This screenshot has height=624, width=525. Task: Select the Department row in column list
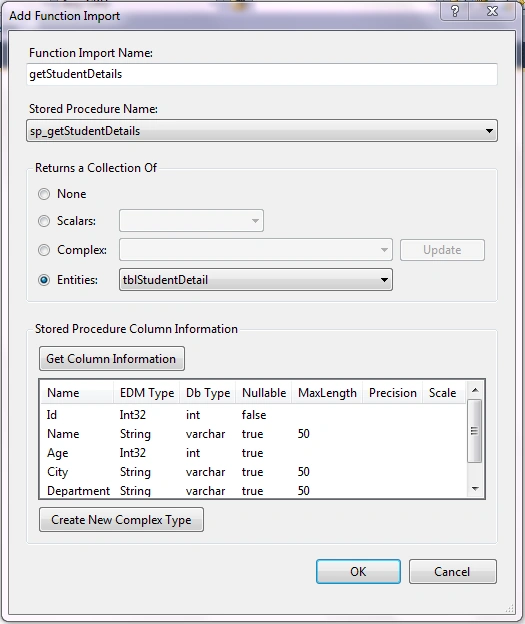253,490
